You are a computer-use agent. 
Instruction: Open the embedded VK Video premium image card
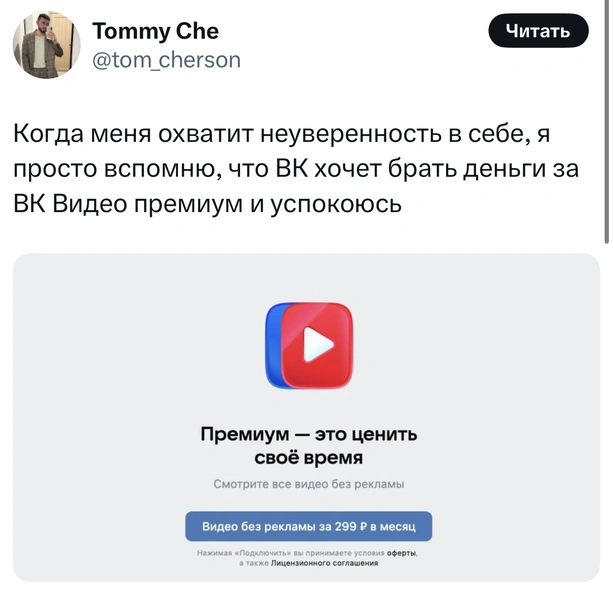[x=306, y=417]
